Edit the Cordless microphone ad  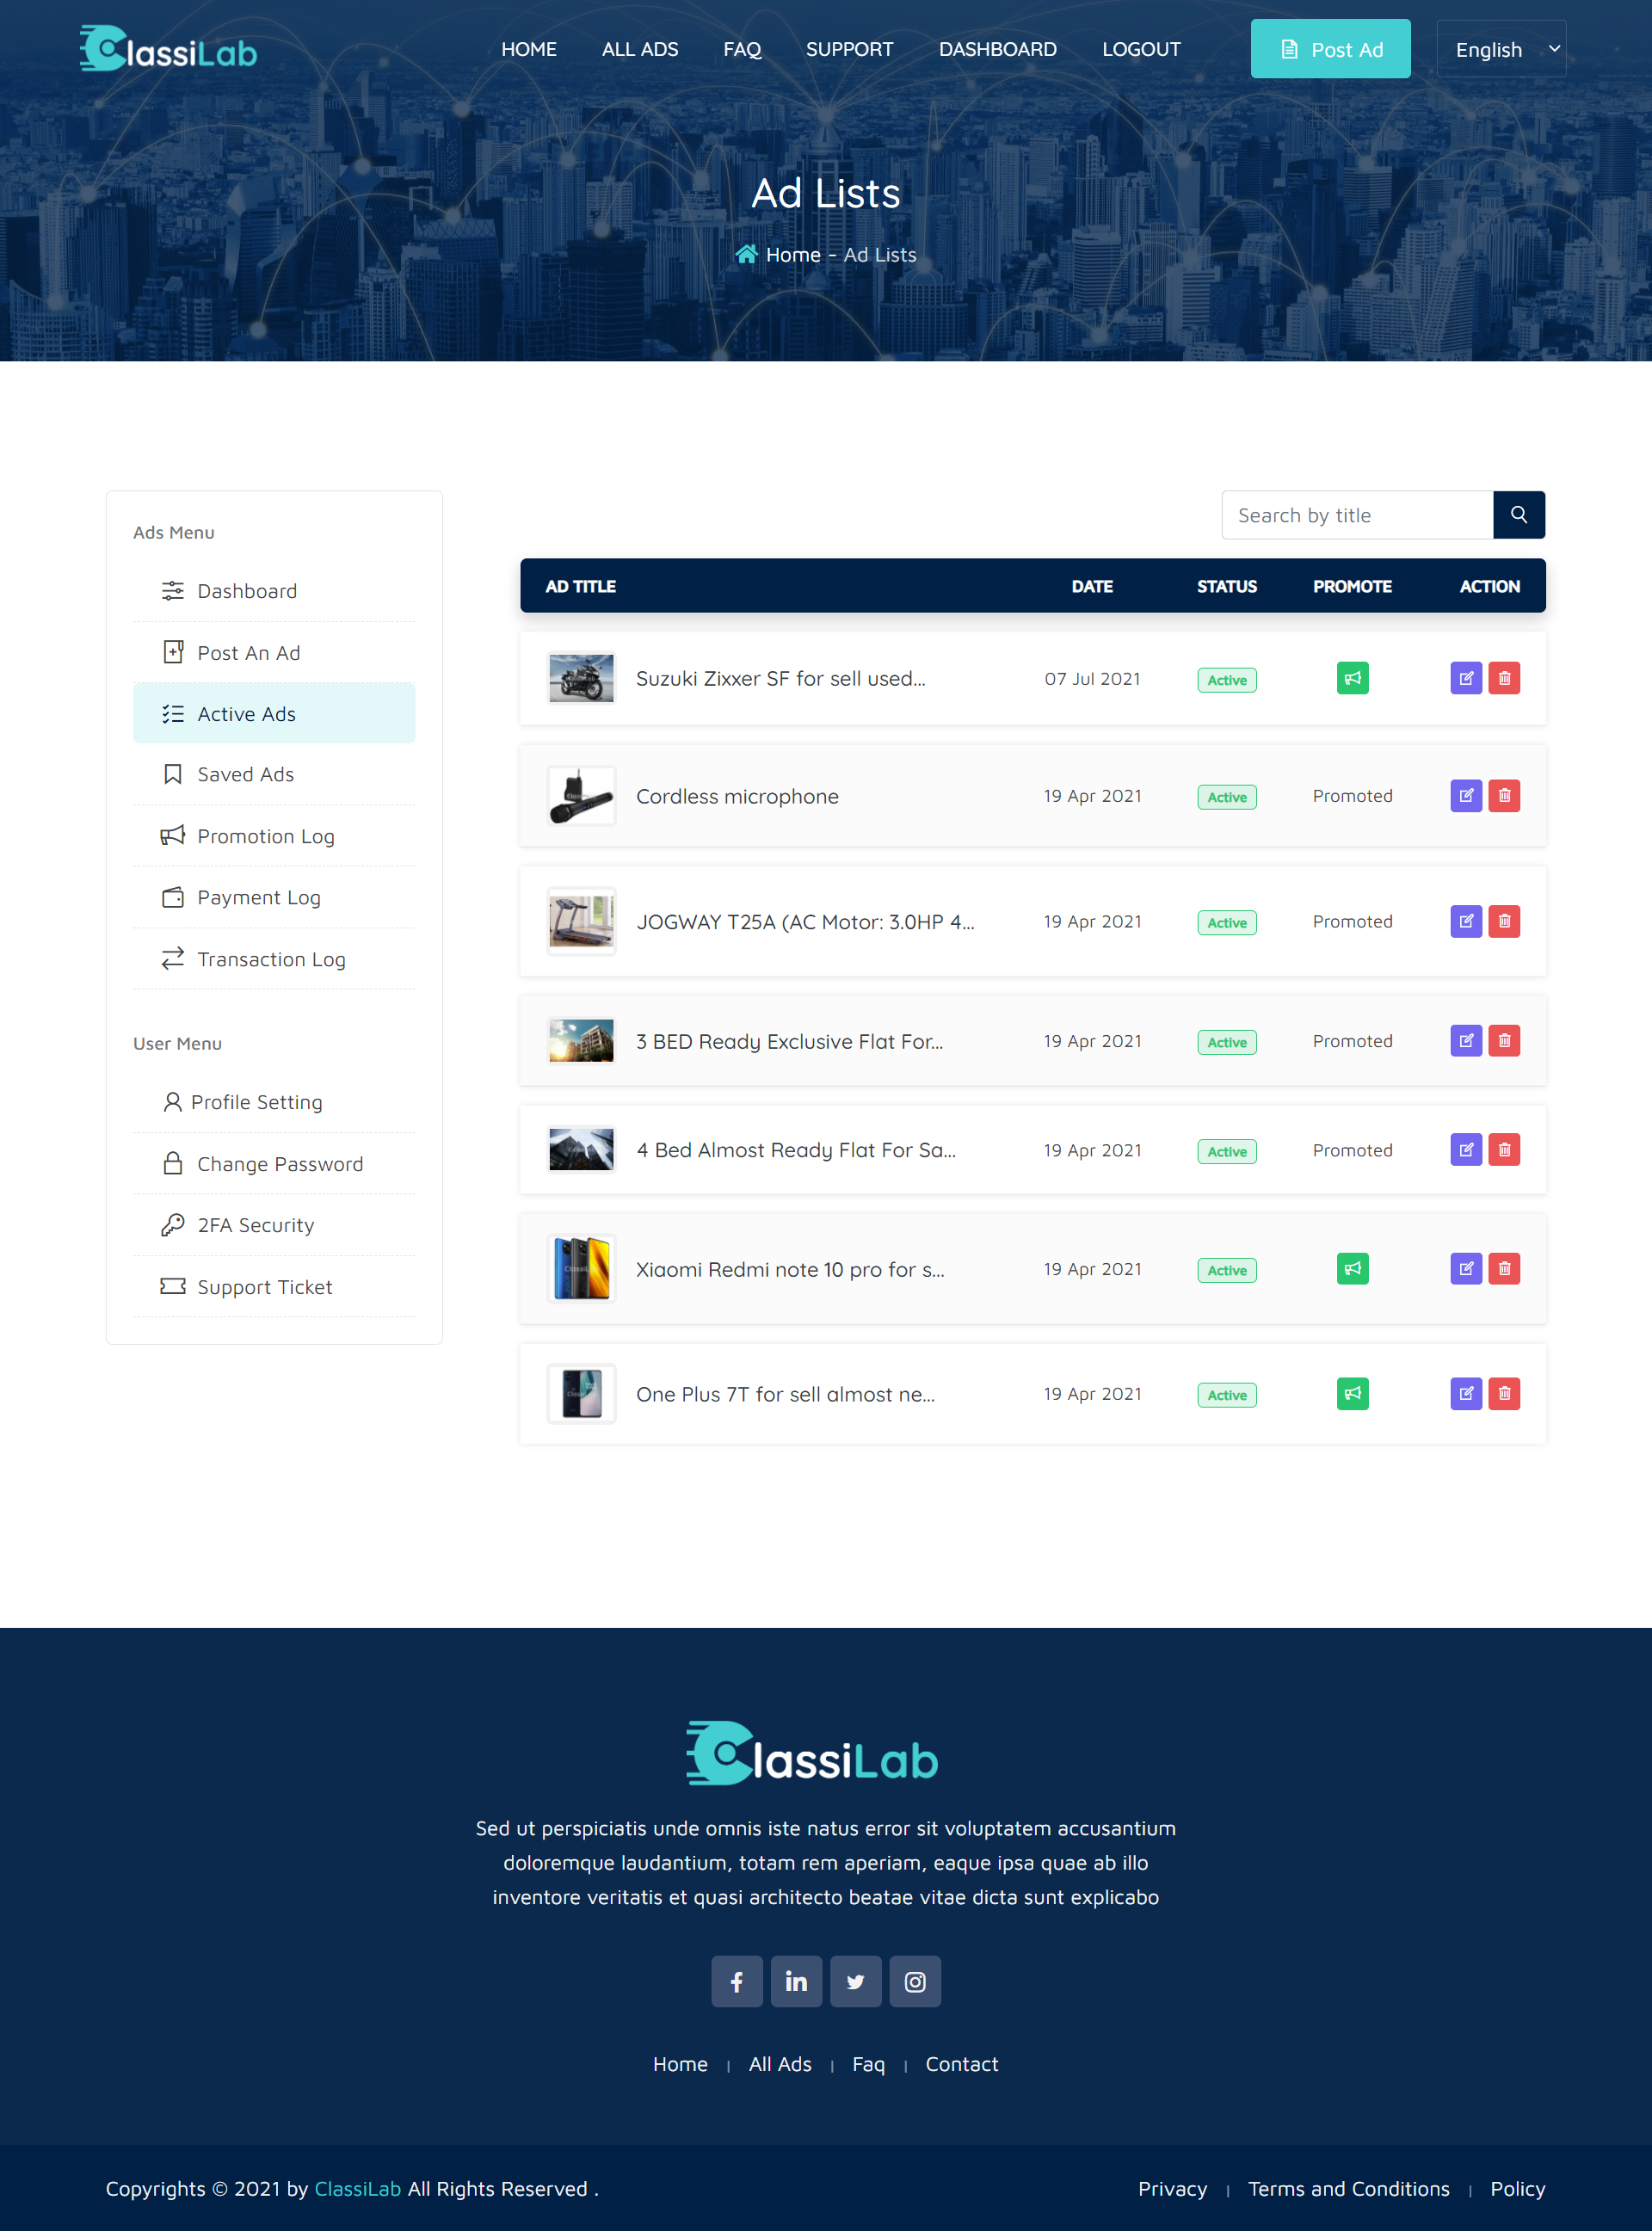(x=1465, y=796)
